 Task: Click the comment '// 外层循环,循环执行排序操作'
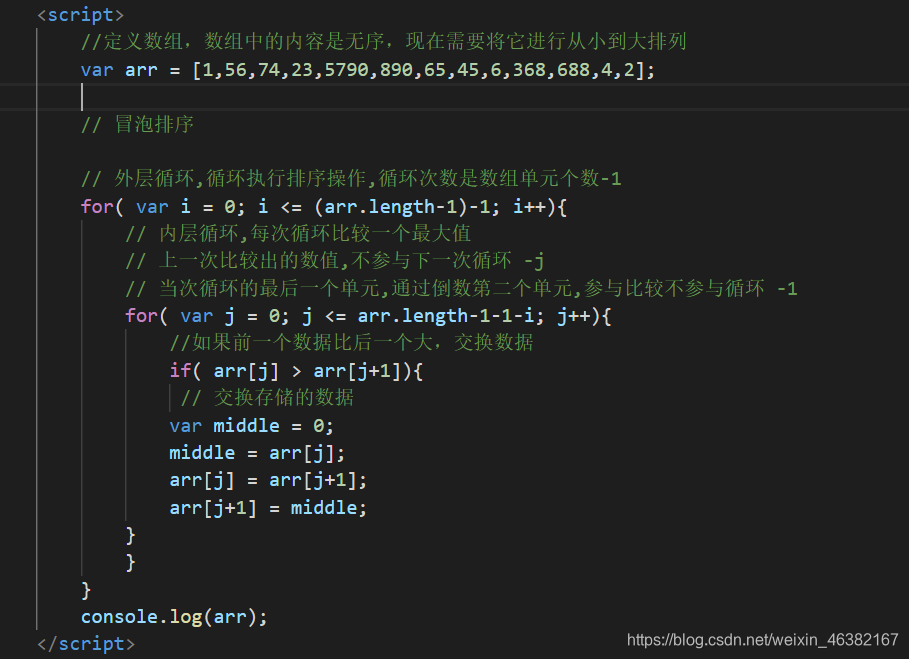point(351,179)
